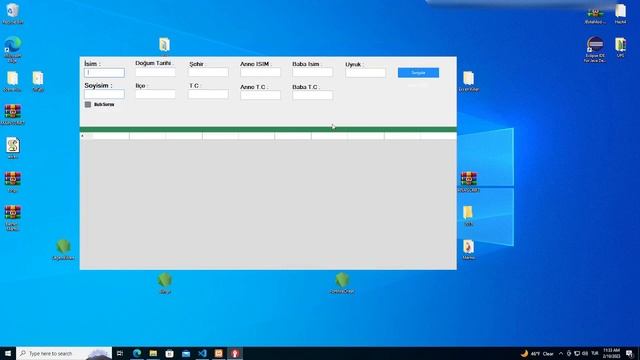Select the Uyruk input field
Screen dimensions: 640x360
tap(366, 73)
